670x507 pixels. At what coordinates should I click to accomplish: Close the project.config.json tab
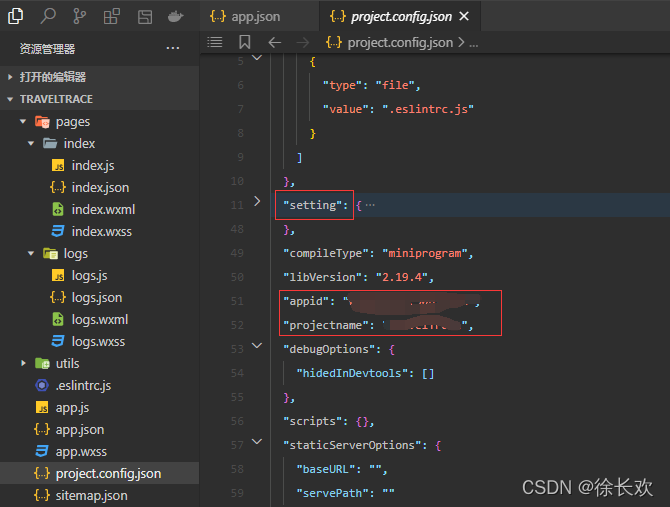[x=464, y=16]
